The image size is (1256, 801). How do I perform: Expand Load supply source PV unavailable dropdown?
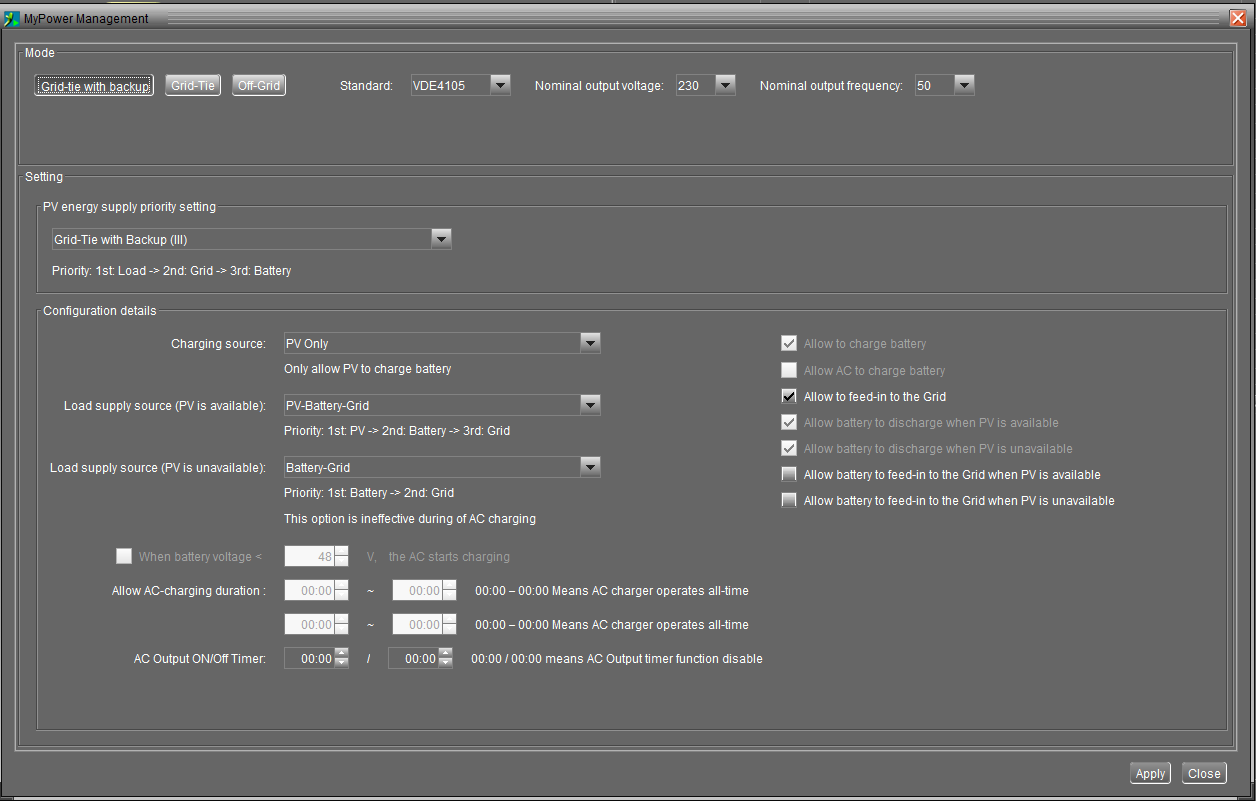(589, 467)
